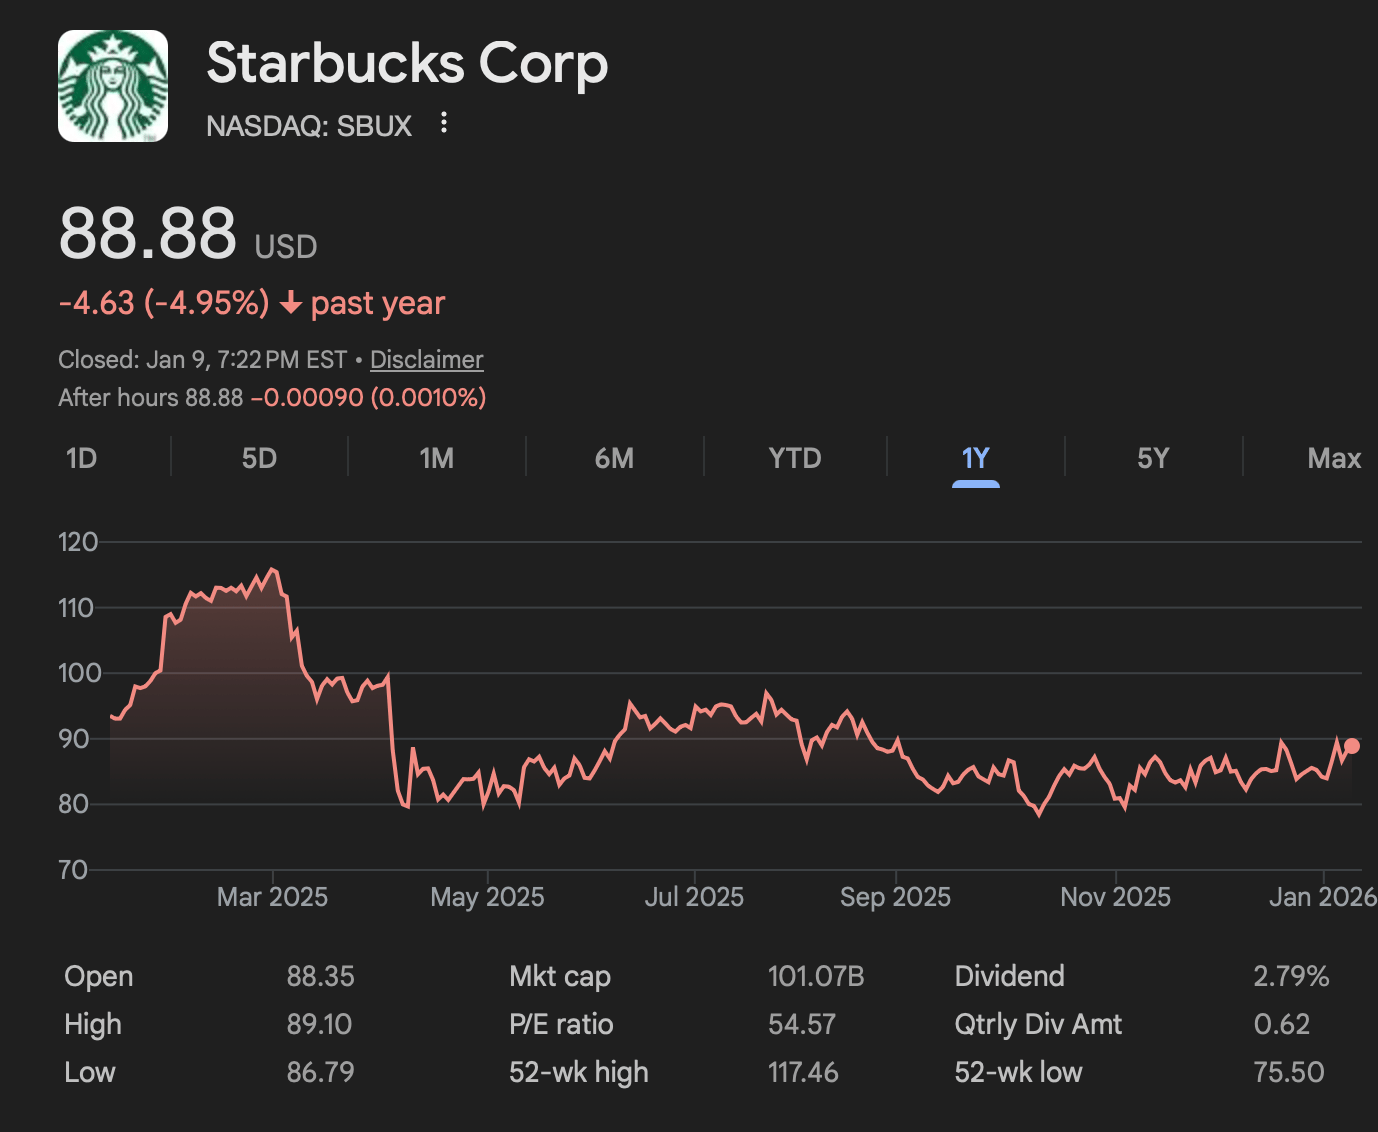Click the quarterly dividend amount 0.62
Viewport: 1378px width, 1132px height.
coord(1282,1024)
